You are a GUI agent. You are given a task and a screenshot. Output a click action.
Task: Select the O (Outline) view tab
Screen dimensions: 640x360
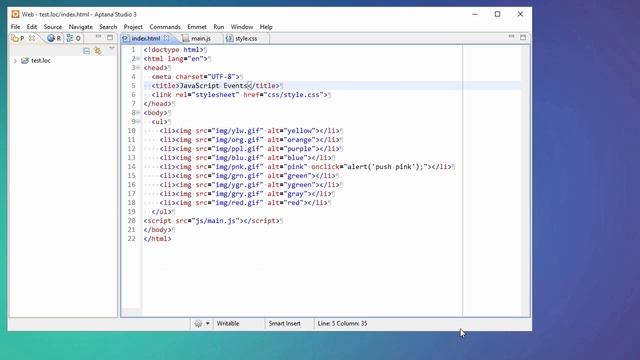coord(73,38)
